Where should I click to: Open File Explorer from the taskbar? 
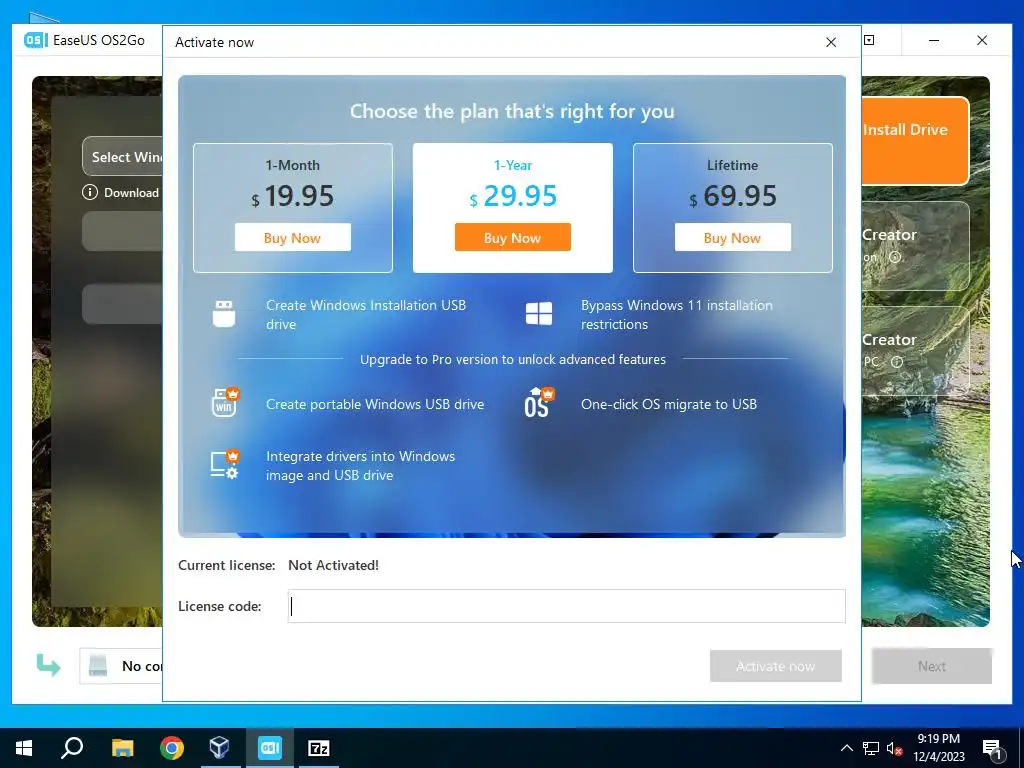click(122, 748)
